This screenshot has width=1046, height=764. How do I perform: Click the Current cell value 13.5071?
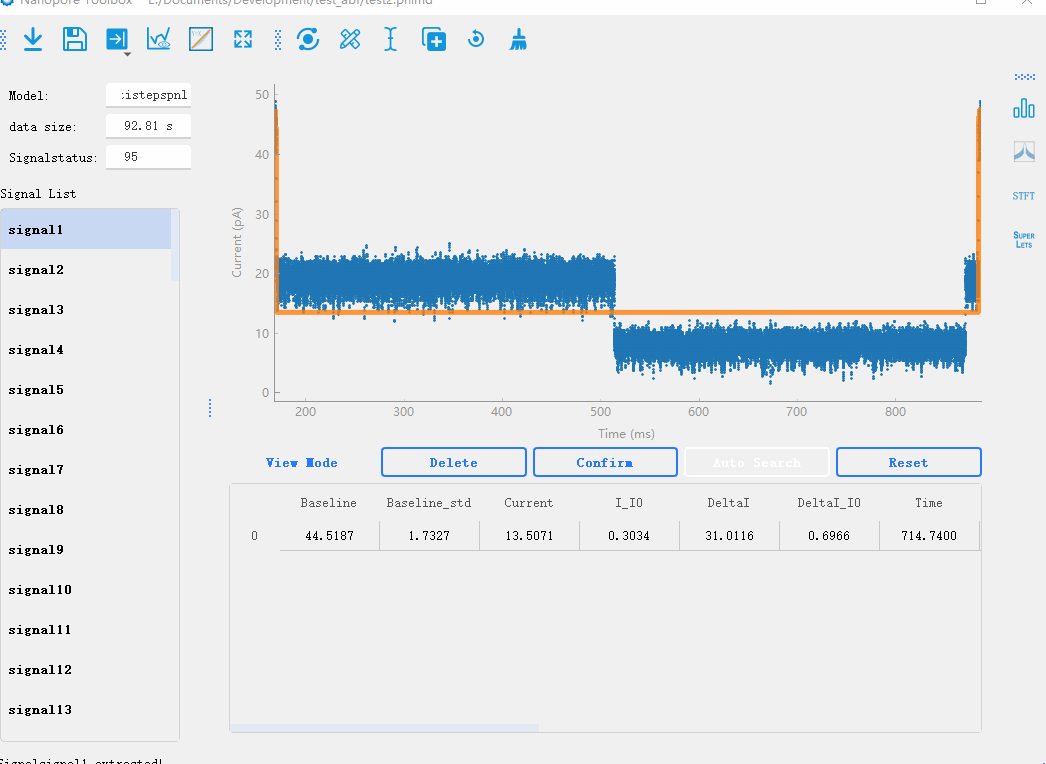click(x=530, y=536)
